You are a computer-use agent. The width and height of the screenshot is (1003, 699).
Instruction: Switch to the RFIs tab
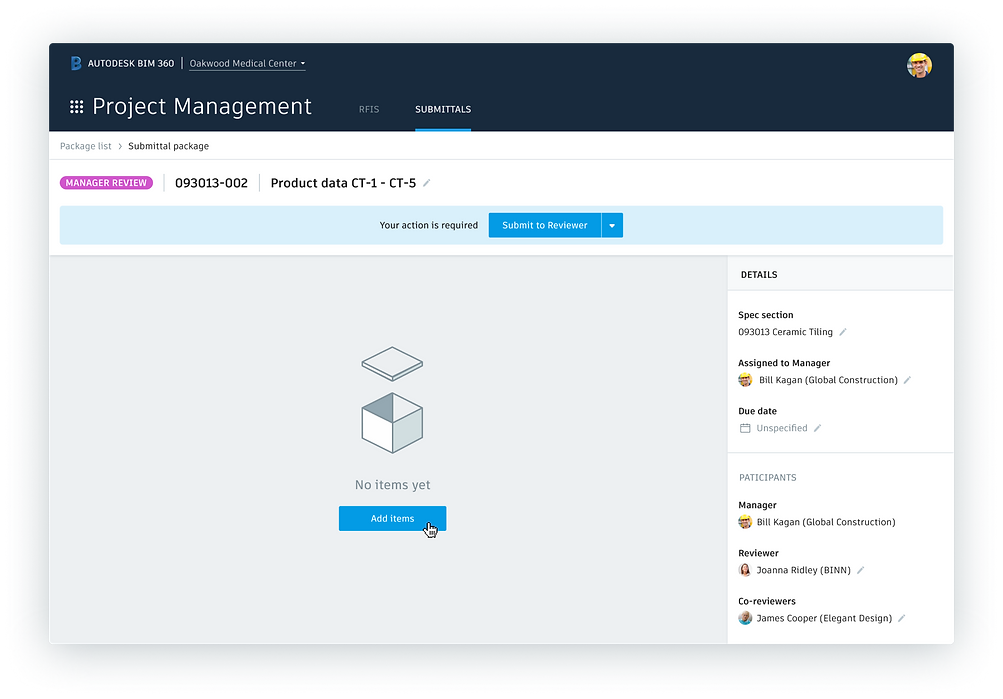click(x=369, y=109)
